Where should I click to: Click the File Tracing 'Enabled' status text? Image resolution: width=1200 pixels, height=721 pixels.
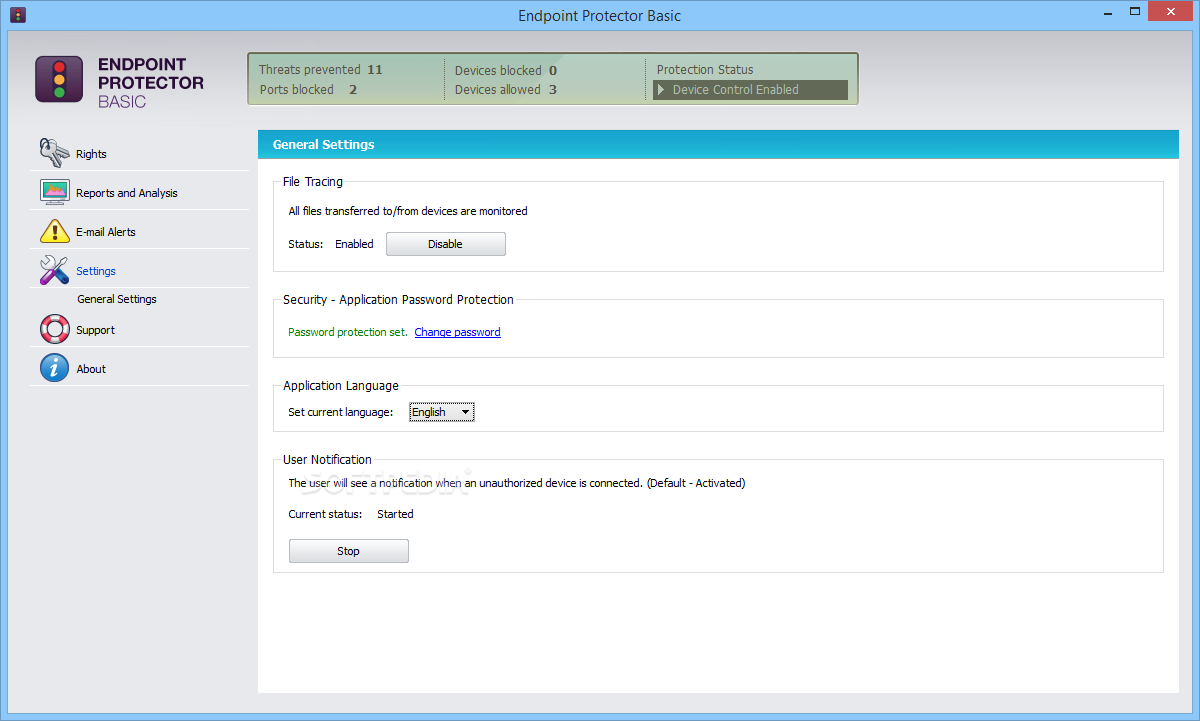click(354, 244)
